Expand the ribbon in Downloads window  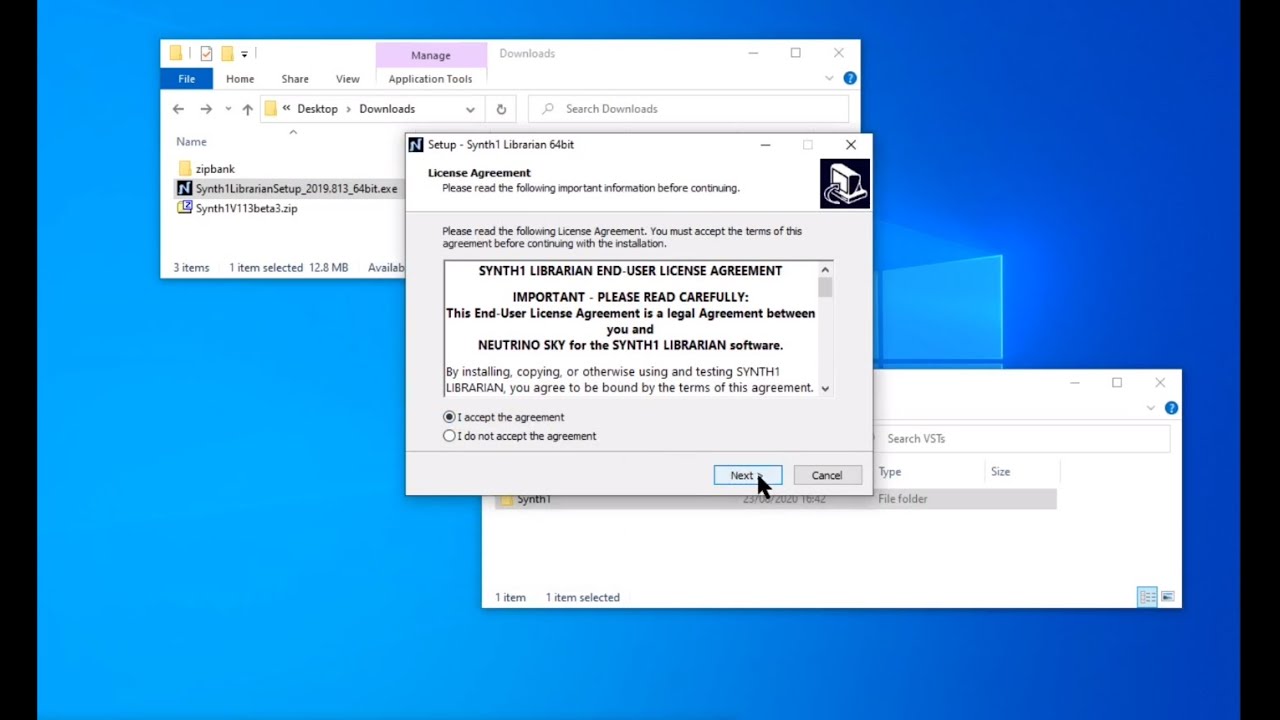pos(829,78)
